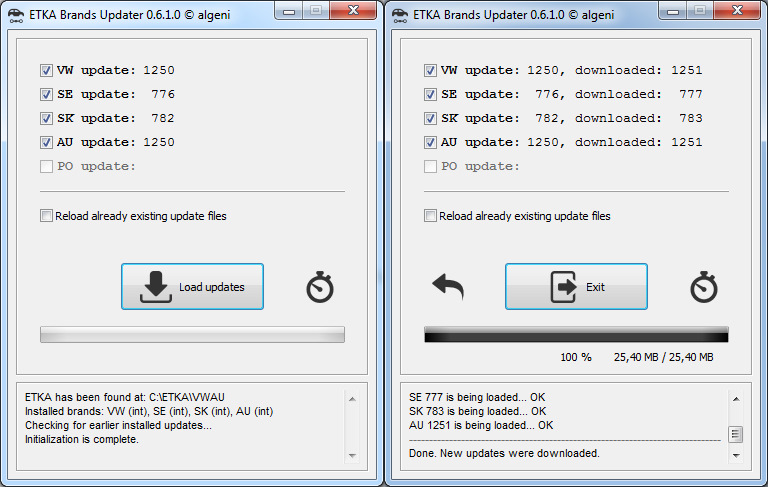Click 'SE 777 is being loaded... OK' log line
This screenshot has width=768, height=487.
[477, 397]
